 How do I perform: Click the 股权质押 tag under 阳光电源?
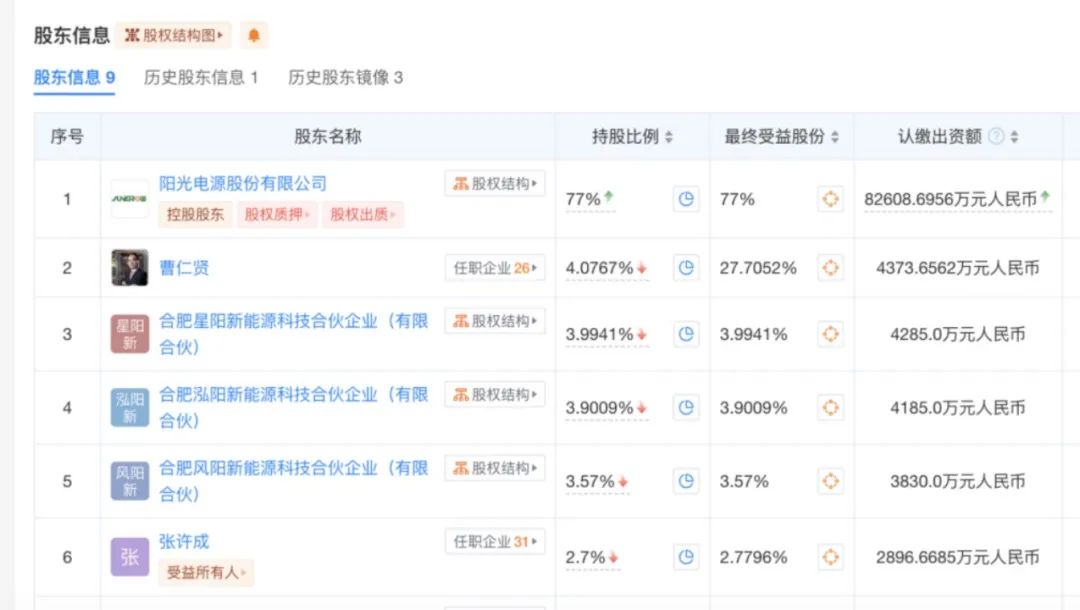275,214
